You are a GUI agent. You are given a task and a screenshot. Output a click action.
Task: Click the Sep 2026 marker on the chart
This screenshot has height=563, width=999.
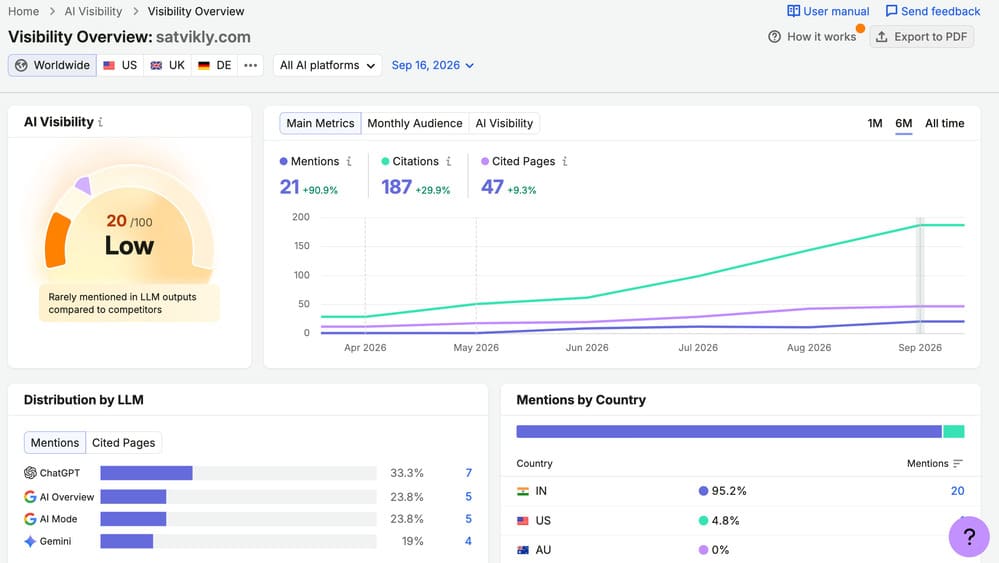[x=920, y=275]
